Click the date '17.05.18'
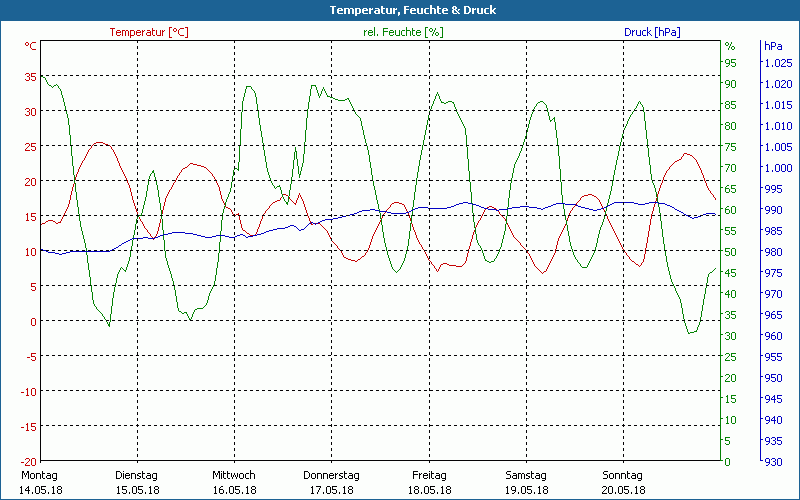The height and width of the screenshot is (500, 800). coord(332,490)
